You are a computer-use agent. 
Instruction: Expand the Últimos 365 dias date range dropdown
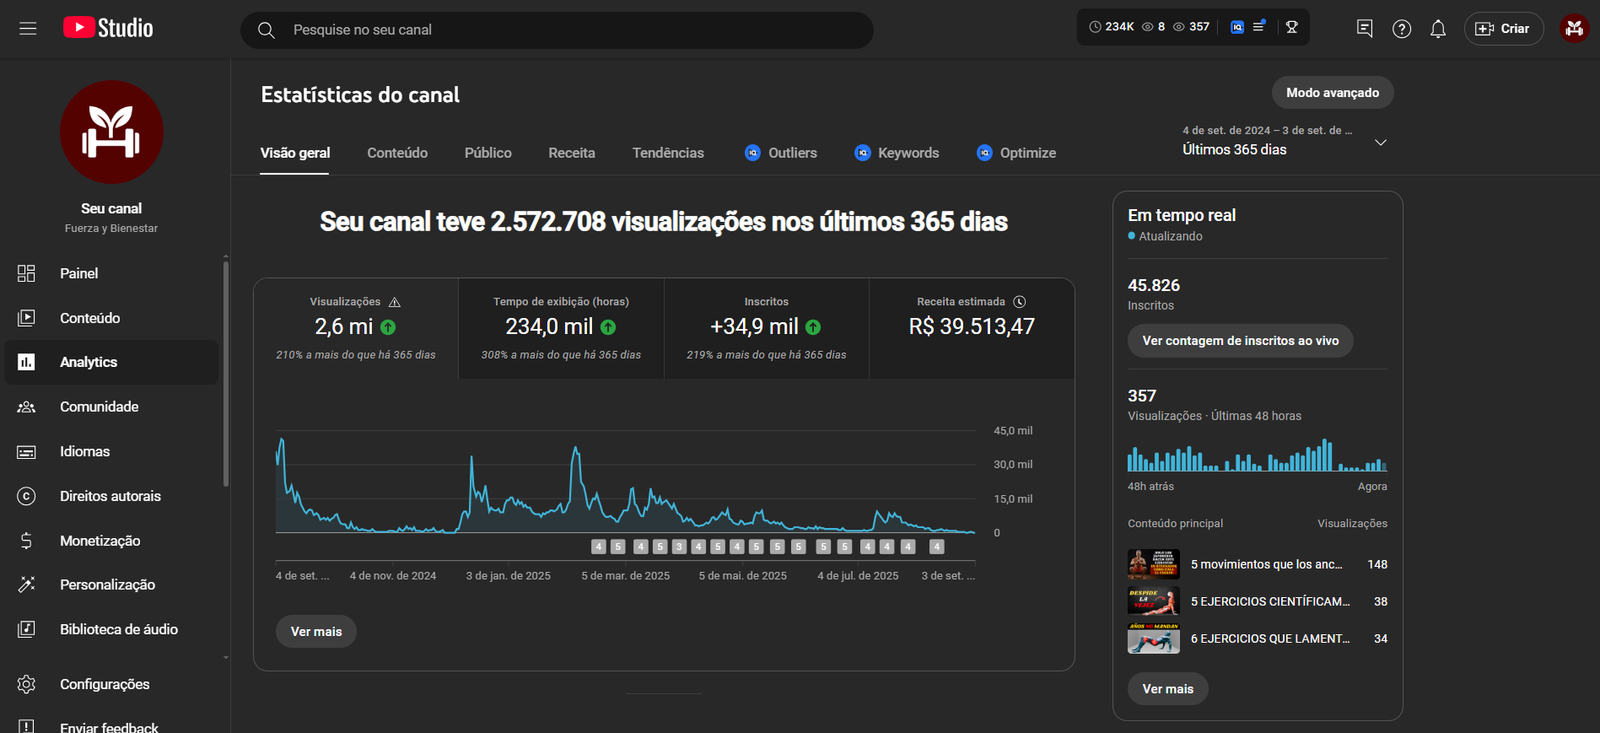pyautogui.click(x=1380, y=143)
